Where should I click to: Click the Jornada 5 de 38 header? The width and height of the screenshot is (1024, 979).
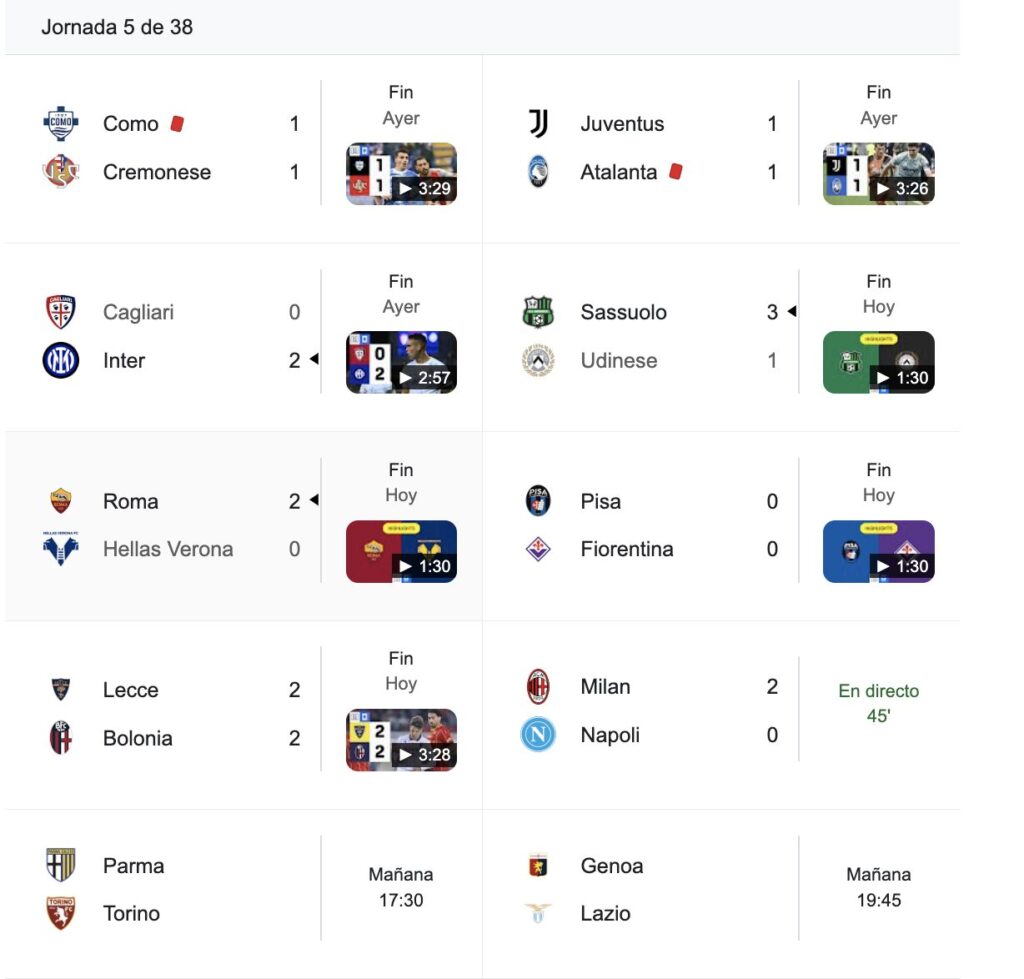(x=117, y=27)
